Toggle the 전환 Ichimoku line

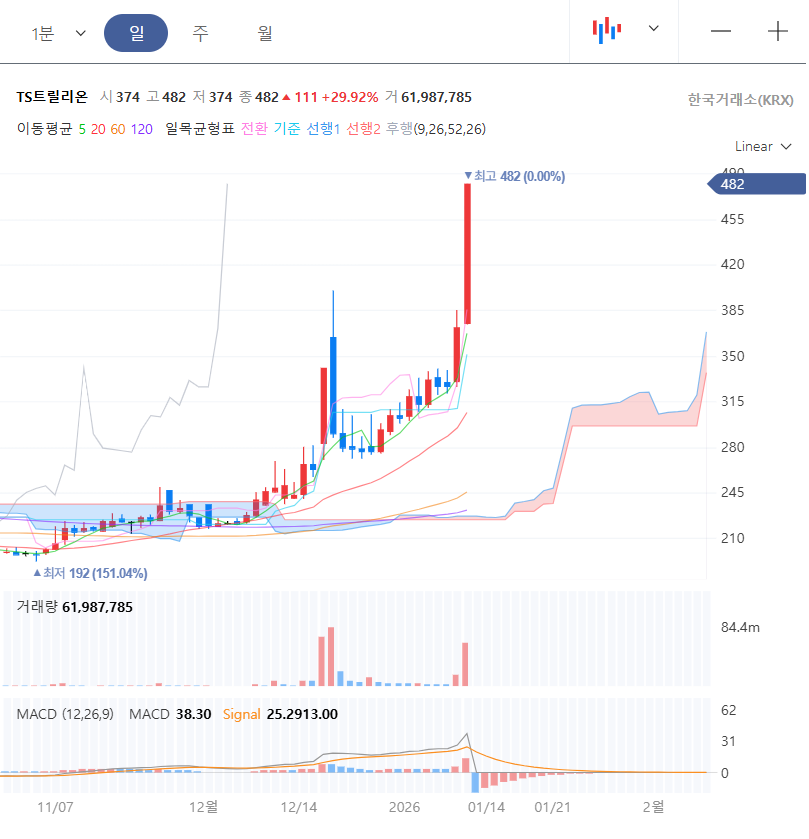254,129
